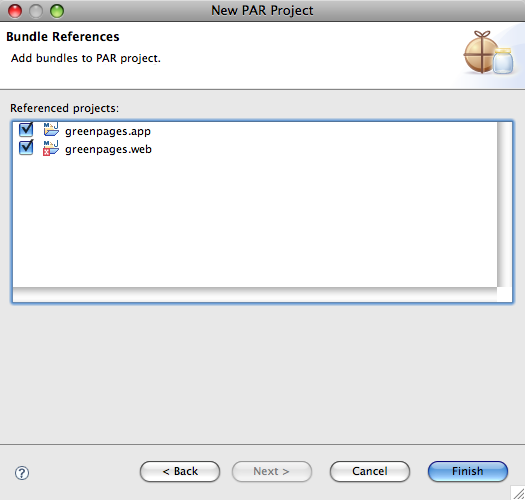Screen dimensions: 525x500
Task: Click the PAR bundle wizard banner image
Action: [x=489, y=53]
